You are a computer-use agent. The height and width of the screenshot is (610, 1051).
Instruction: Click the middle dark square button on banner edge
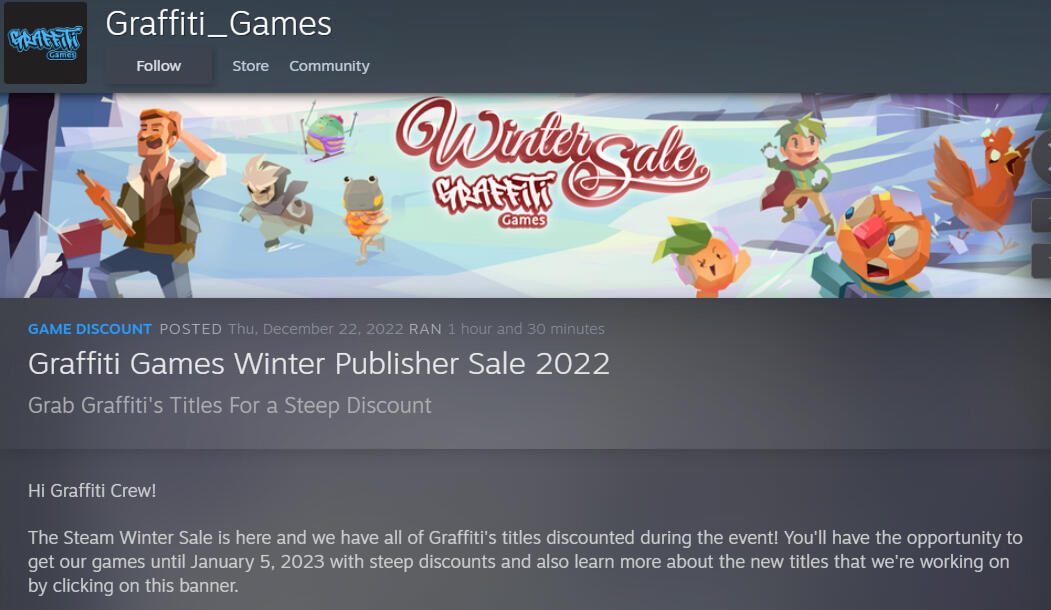pyautogui.click(x=1042, y=216)
